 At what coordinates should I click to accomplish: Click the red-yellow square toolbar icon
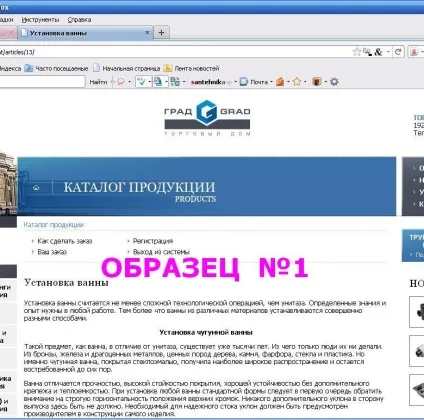317,82
